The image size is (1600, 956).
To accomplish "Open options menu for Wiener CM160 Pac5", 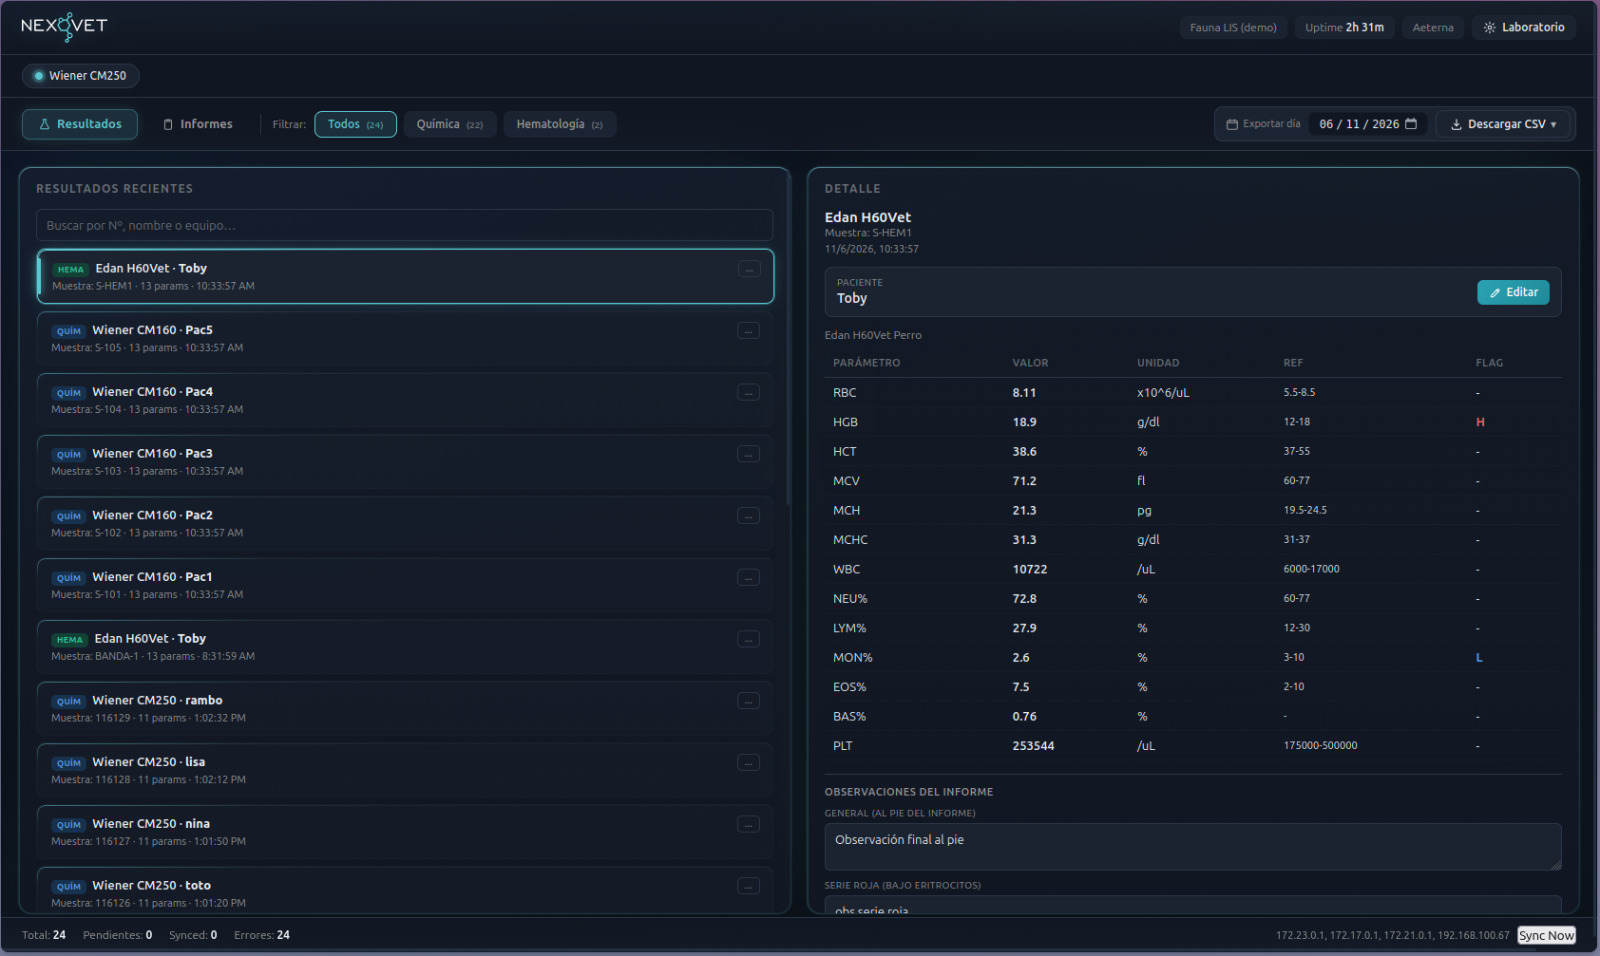I will tap(749, 331).
